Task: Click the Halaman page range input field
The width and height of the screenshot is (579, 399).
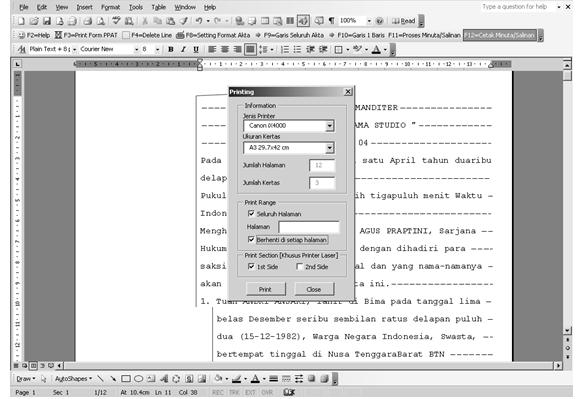Action: click(309, 227)
